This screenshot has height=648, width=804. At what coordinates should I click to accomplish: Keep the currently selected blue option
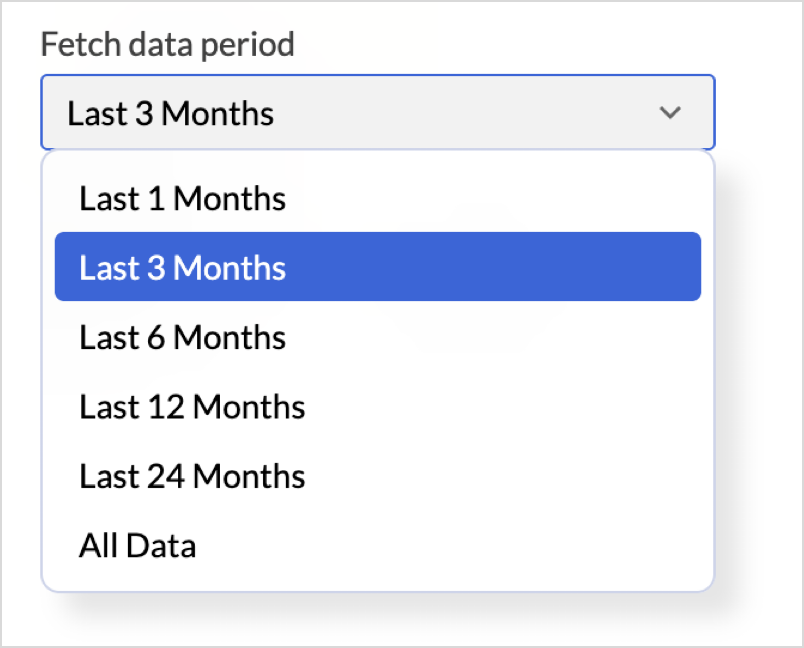(377, 268)
